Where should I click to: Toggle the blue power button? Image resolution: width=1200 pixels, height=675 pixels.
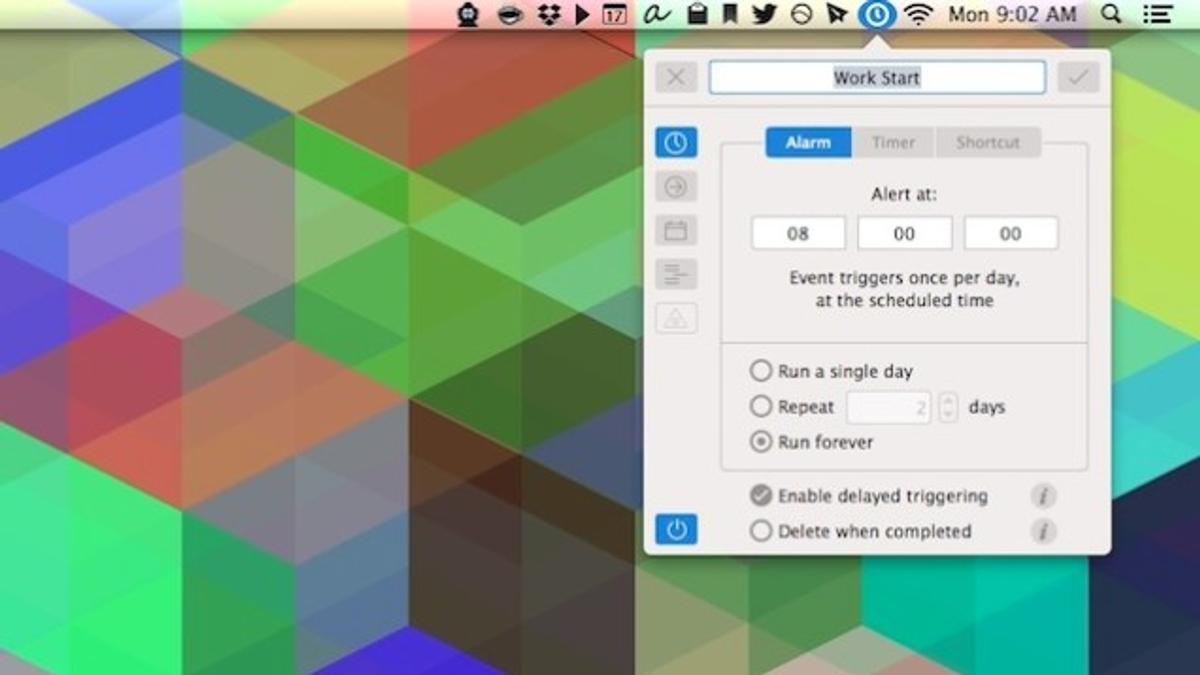[x=676, y=530]
